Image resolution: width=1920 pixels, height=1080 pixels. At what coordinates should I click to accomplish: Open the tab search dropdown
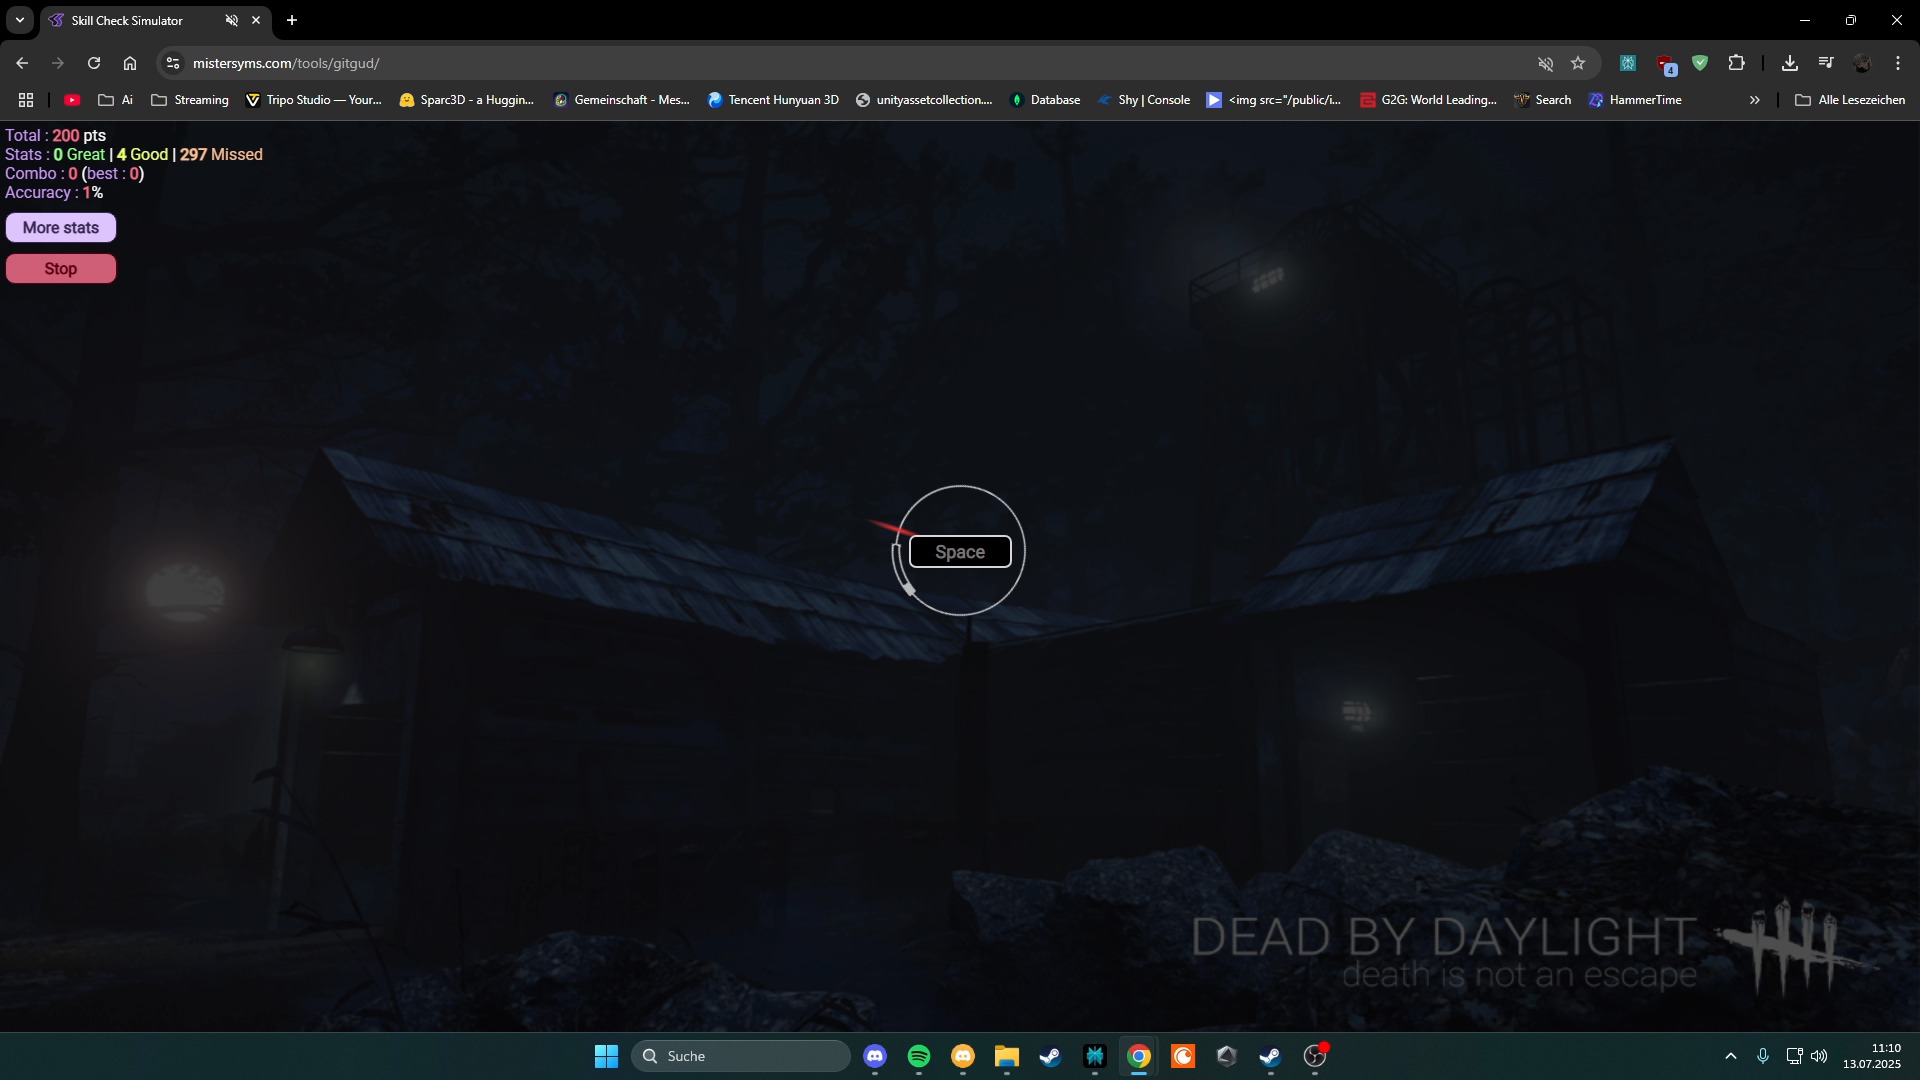click(x=18, y=20)
